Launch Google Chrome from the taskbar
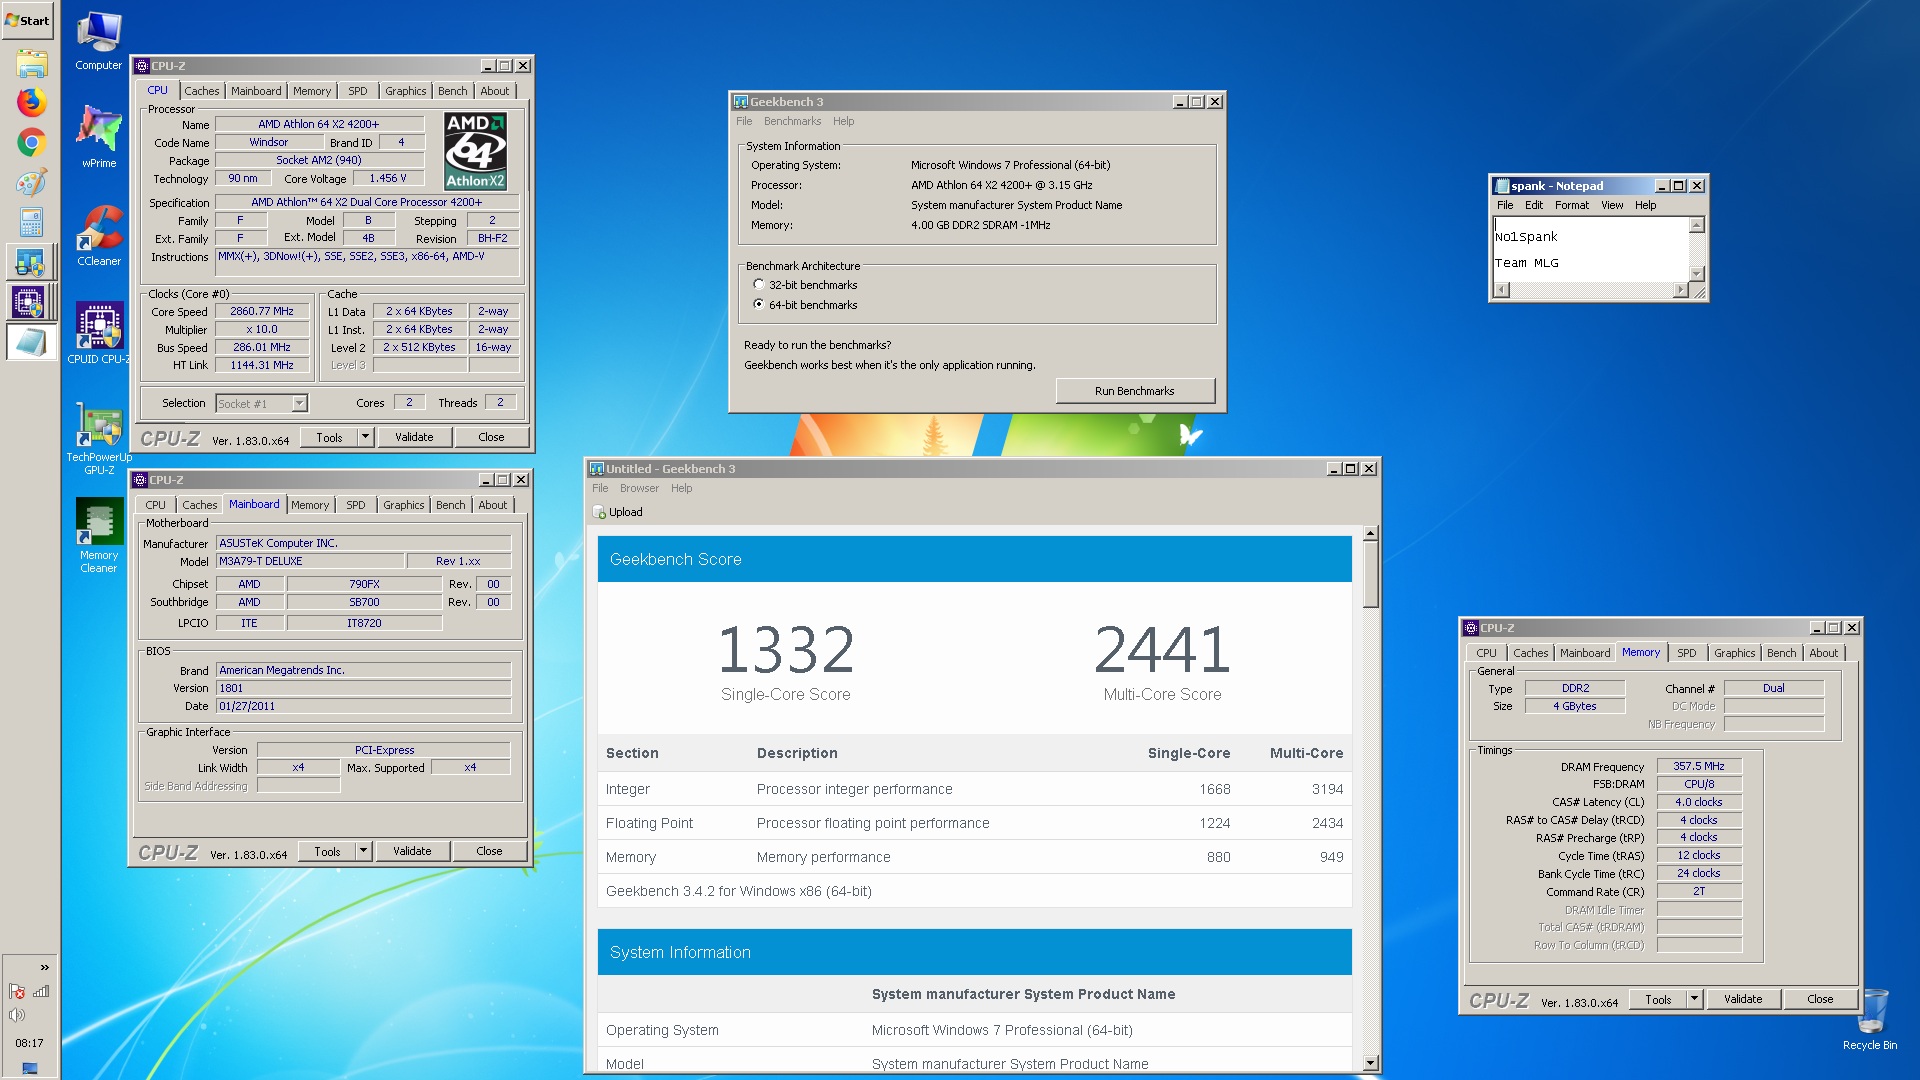1920x1080 pixels. 31,142
